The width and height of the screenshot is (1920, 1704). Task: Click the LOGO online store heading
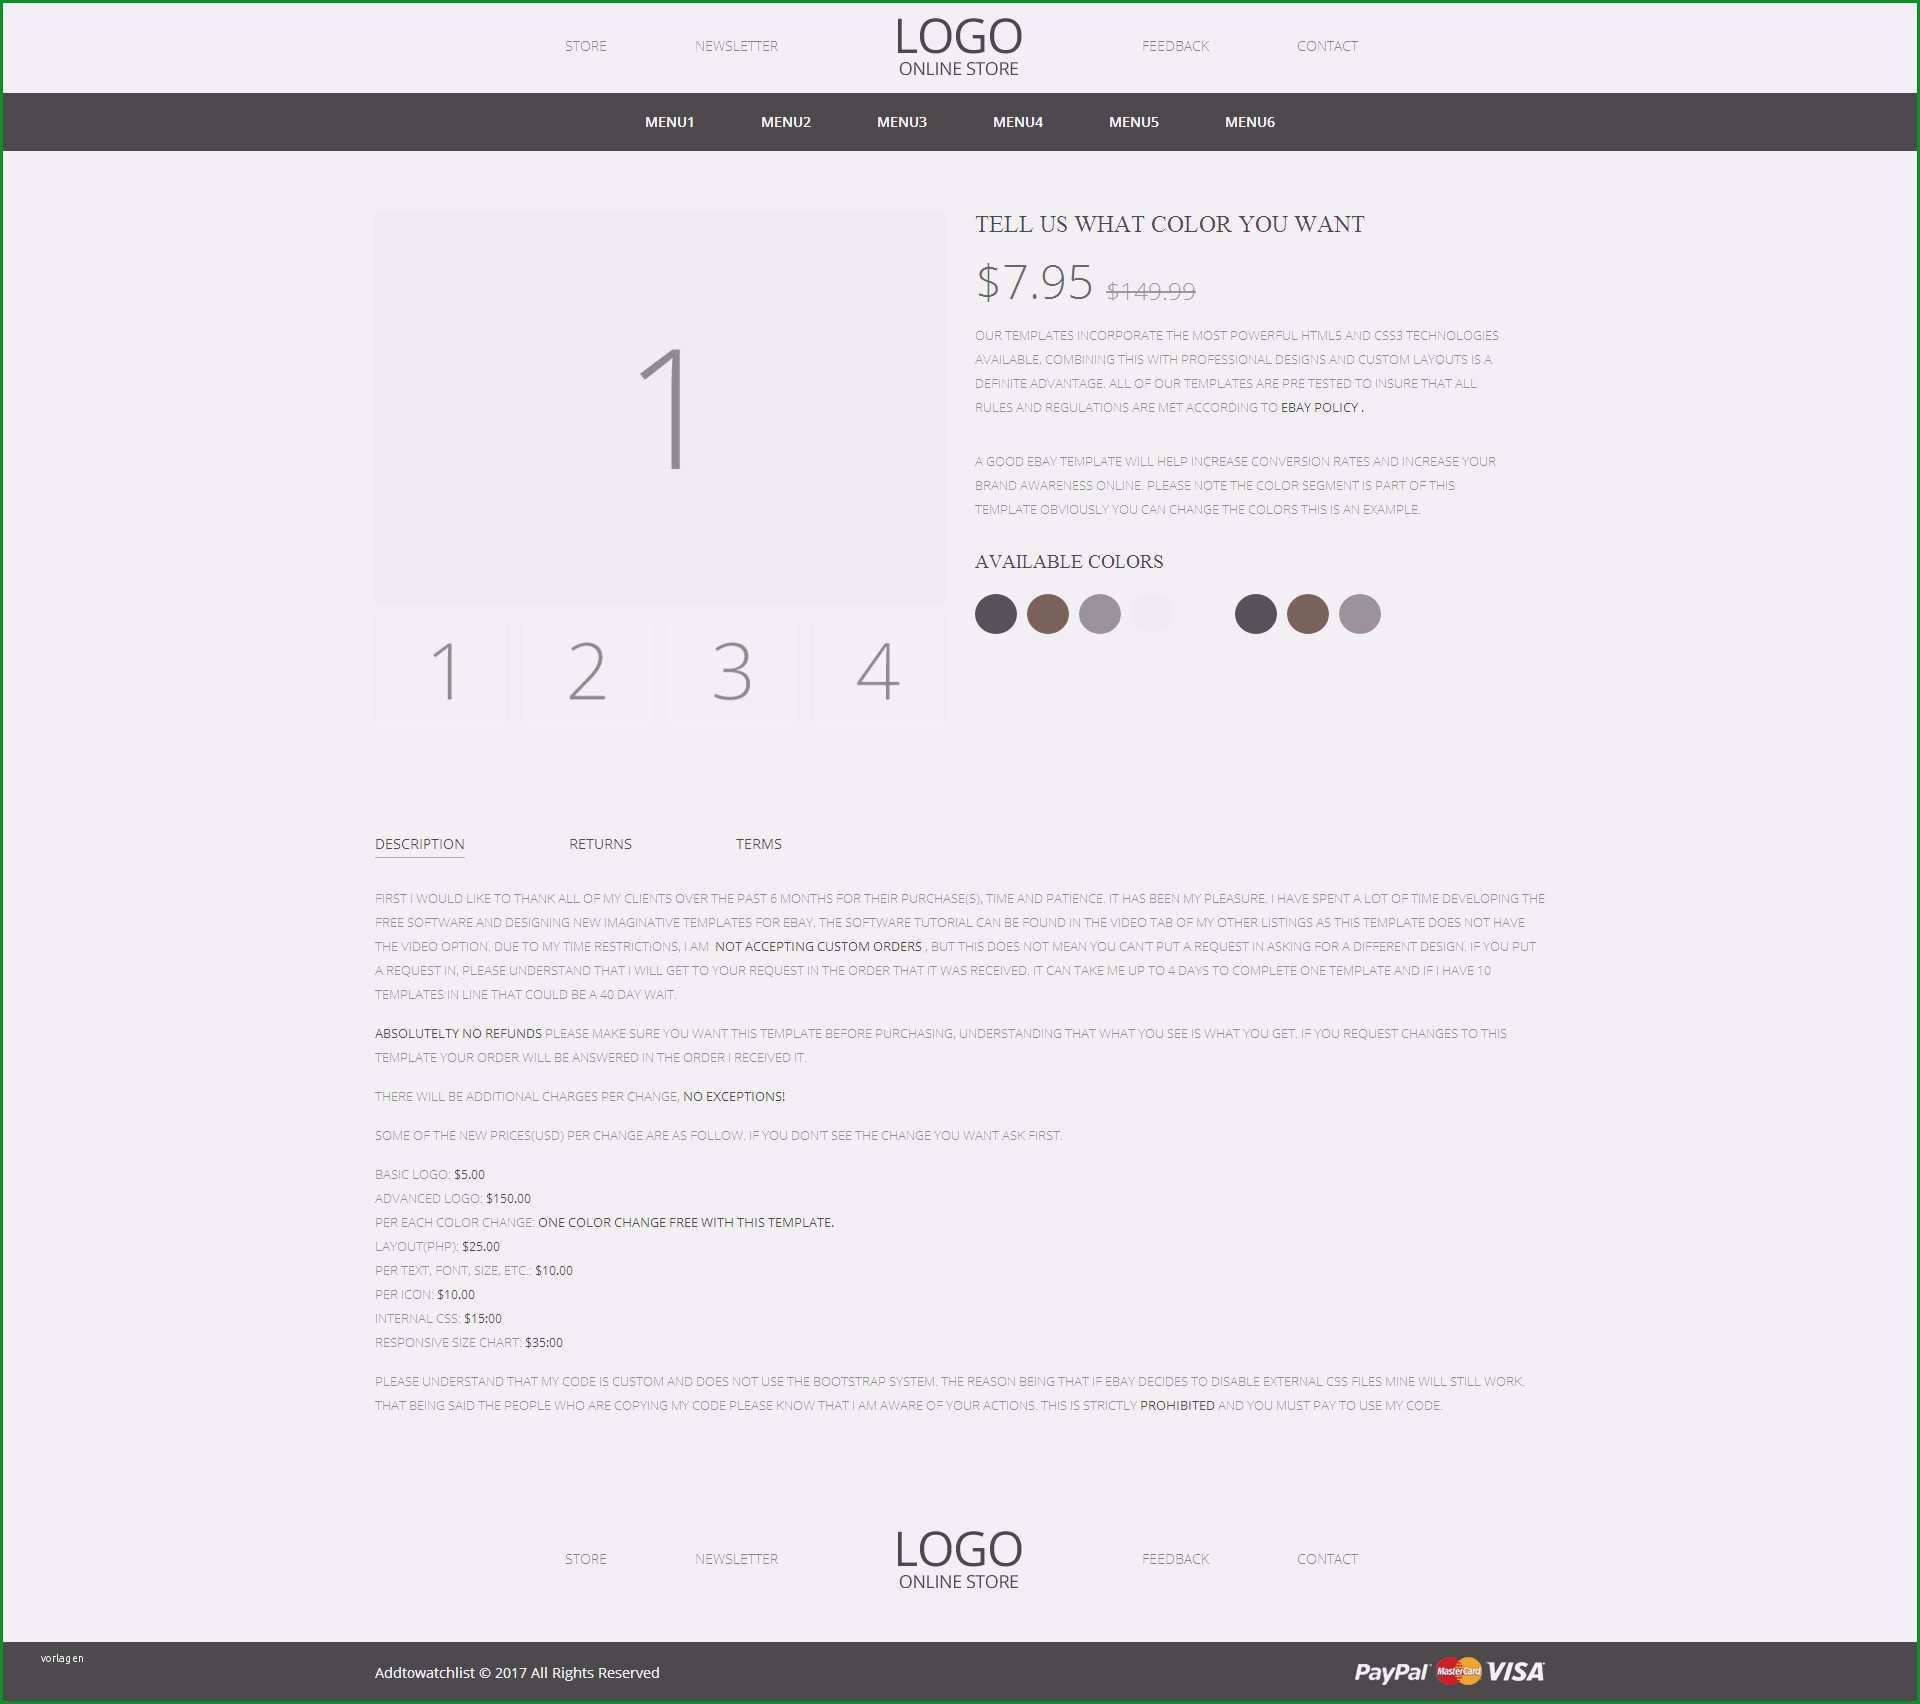point(959,46)
